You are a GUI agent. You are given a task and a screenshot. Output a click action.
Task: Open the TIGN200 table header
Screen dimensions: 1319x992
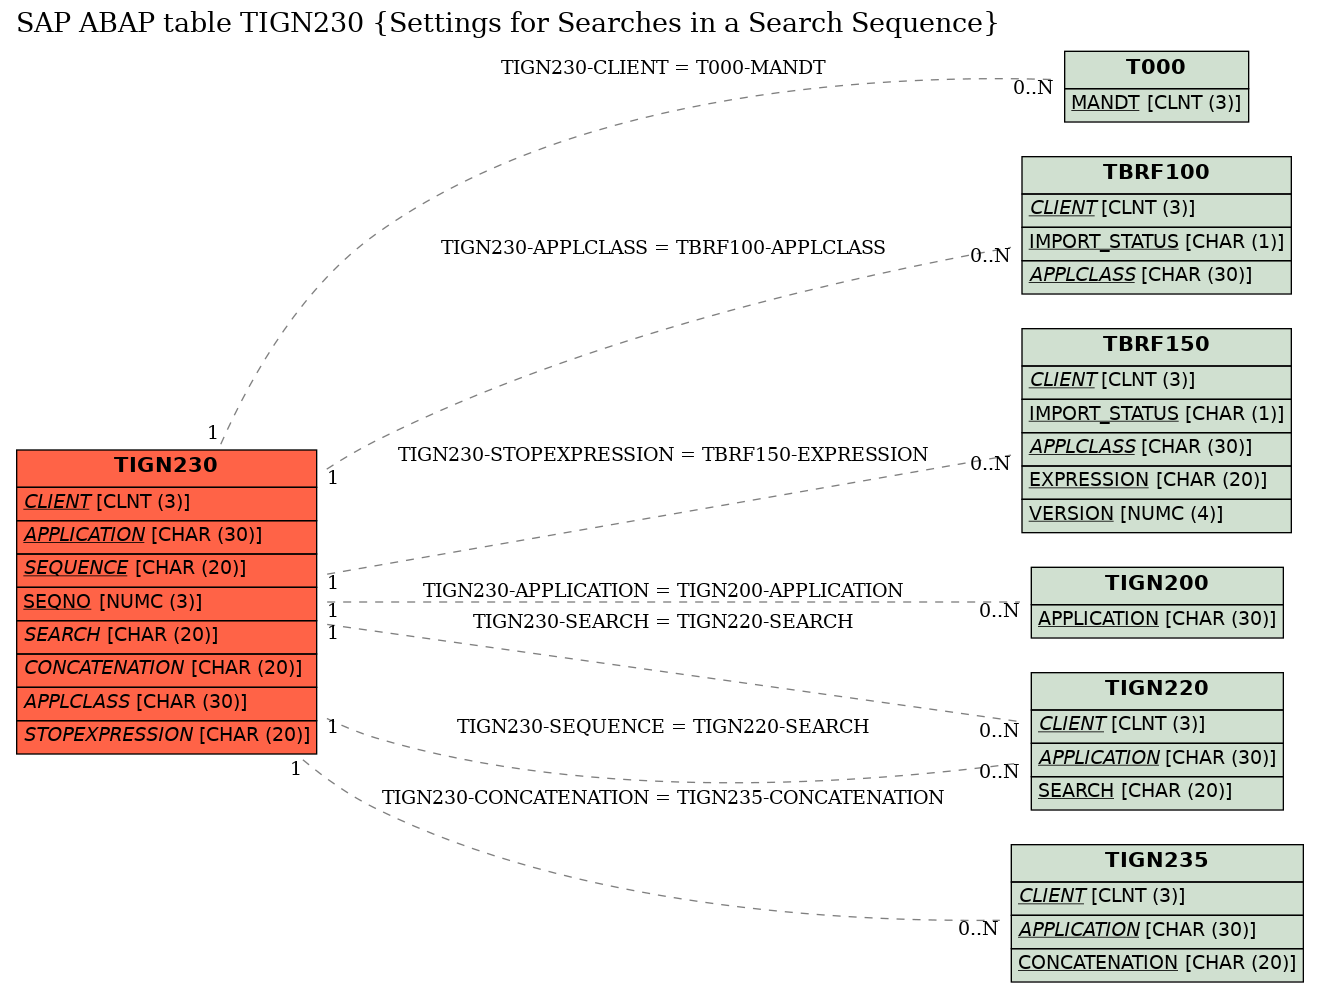(x=1157, y=585)
